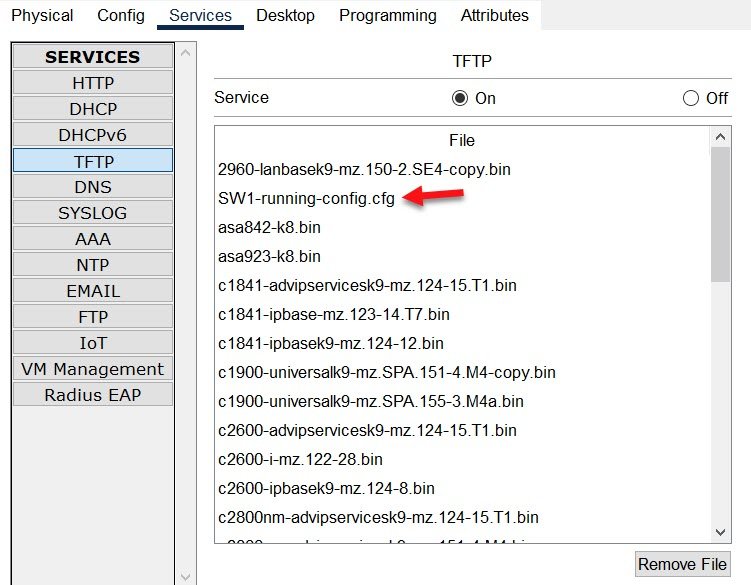
Task: Open the DNS service
Action: tap(93, 187)
